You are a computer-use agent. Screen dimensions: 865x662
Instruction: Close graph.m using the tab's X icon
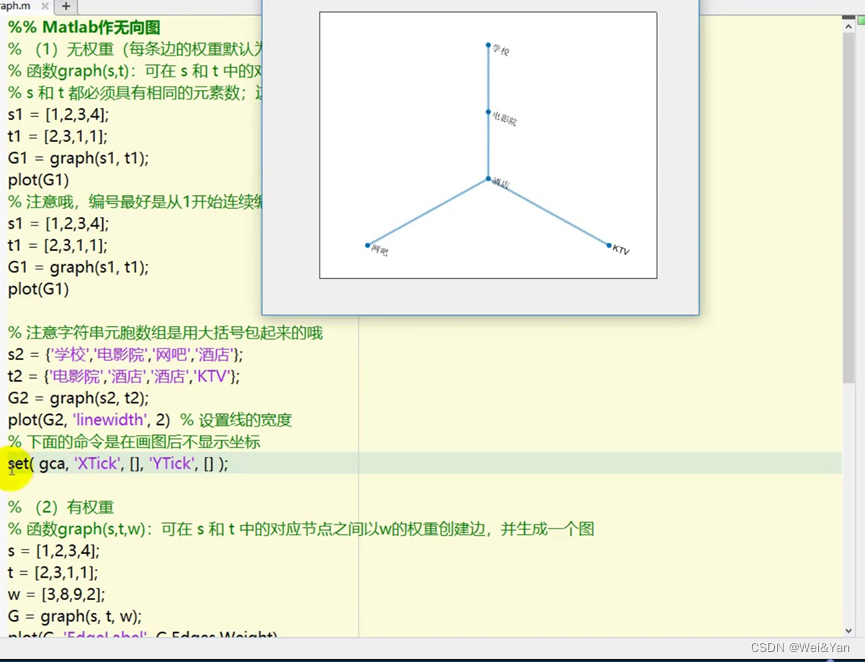tap(43, 6)
